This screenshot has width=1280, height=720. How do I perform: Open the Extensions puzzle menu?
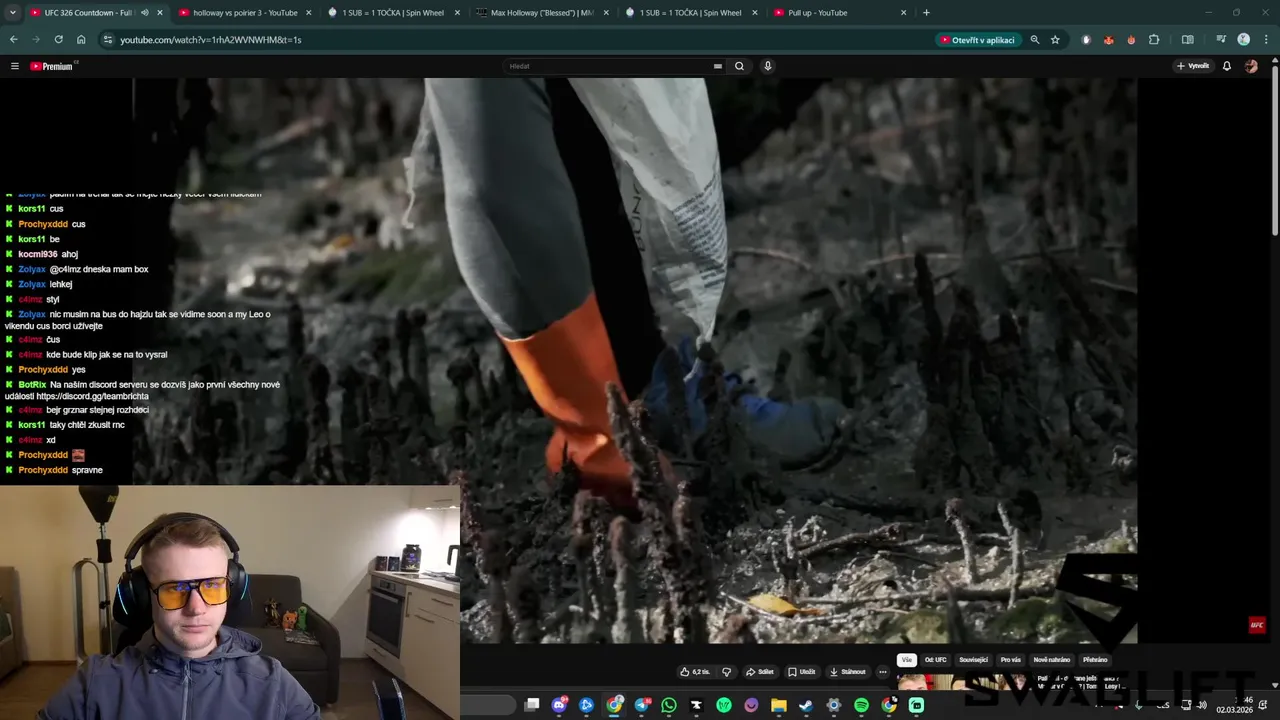coord(1154,40)
